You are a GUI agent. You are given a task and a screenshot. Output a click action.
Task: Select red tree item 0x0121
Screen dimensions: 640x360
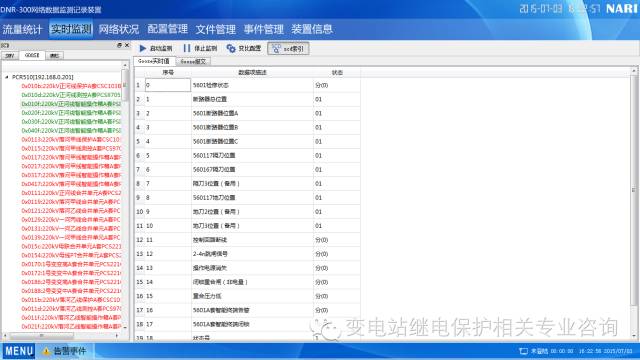pos(71,211)
